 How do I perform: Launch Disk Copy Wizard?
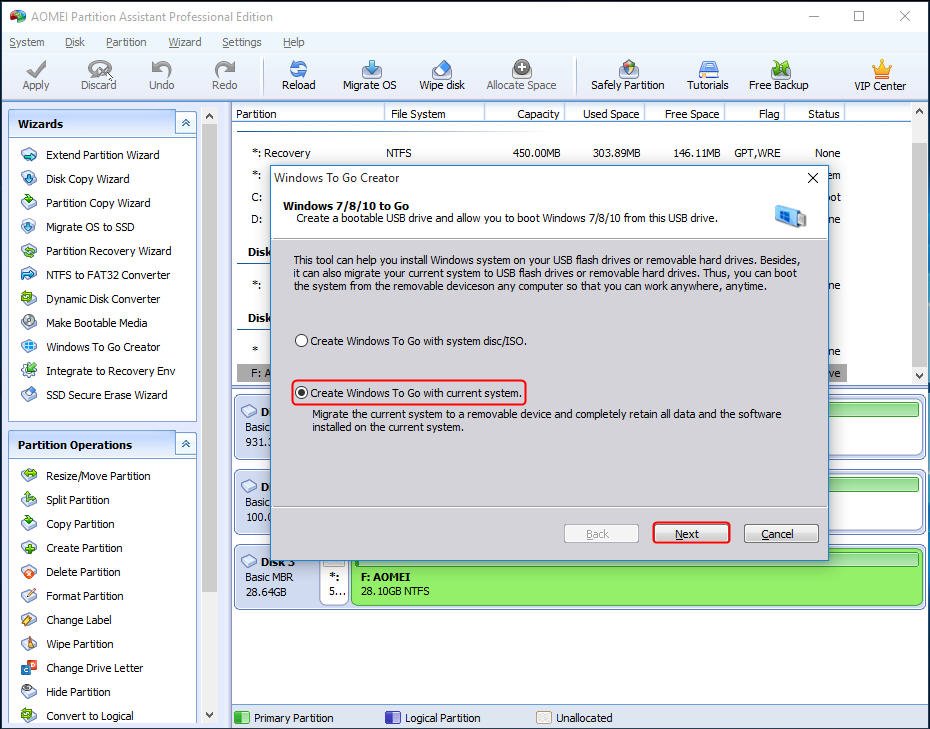pos(88,179)
